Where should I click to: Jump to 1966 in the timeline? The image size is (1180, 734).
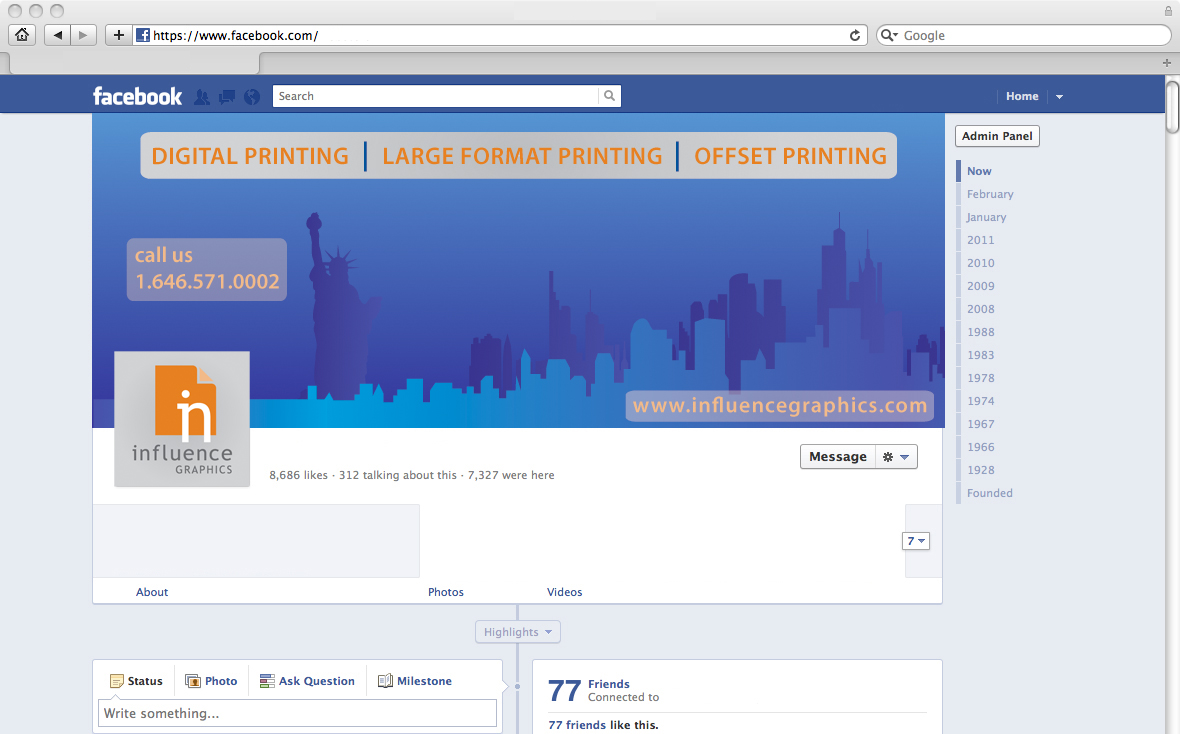click(981, 447)
